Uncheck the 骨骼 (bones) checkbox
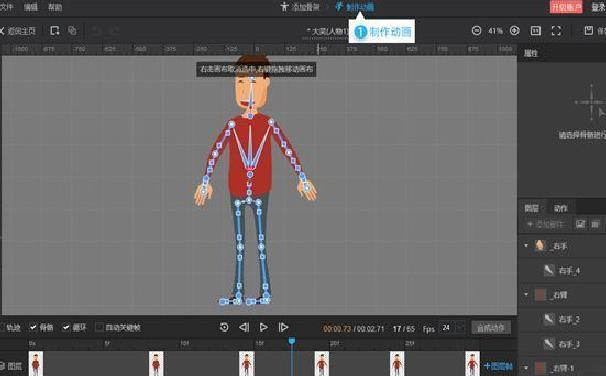The height and width of the screenshot is (376, 606). pos(33,328)
